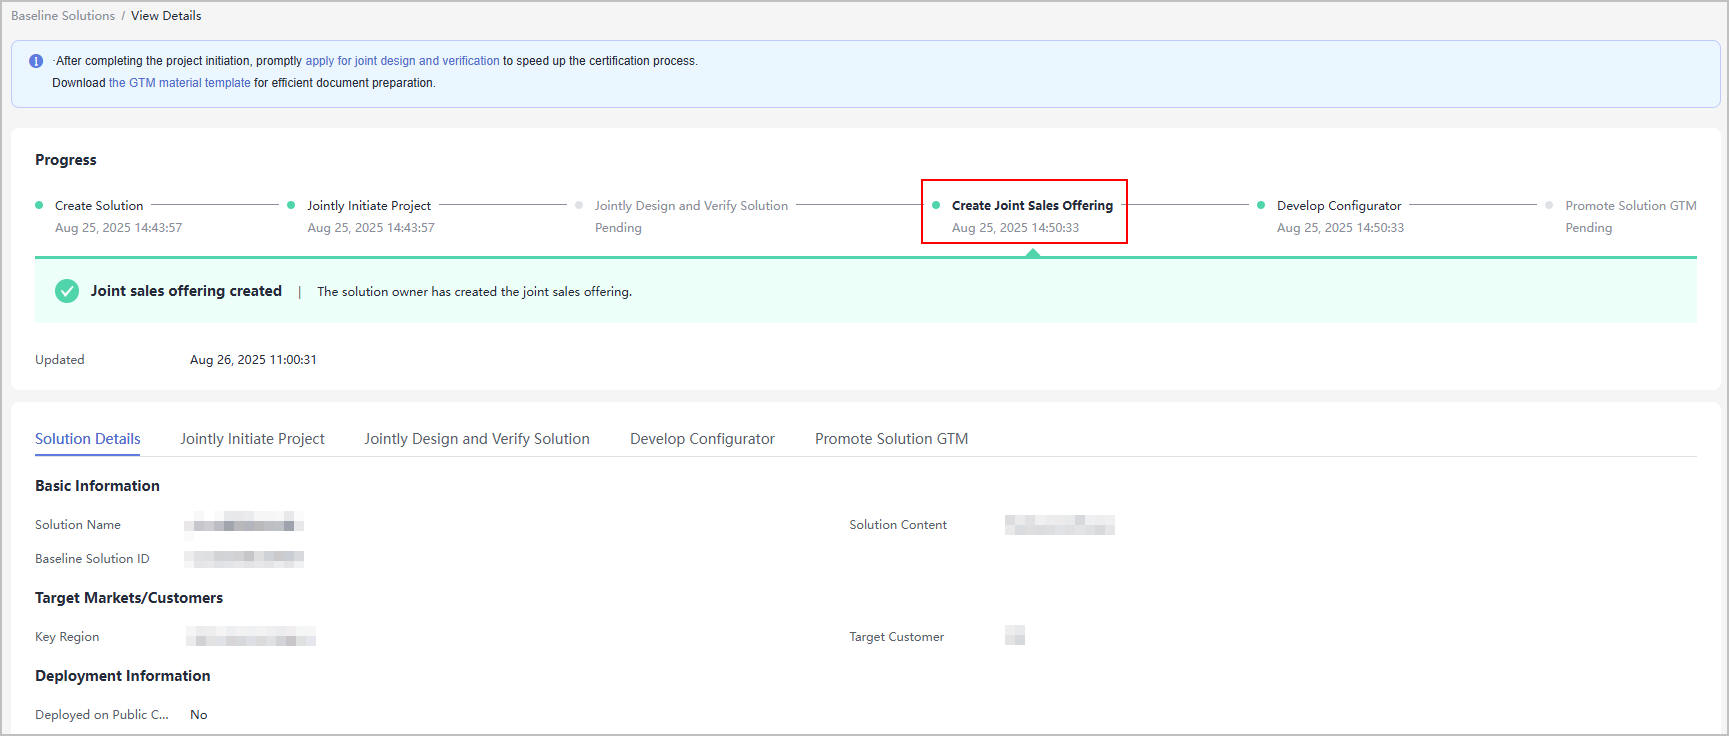The width and height of the screenshot is (1729, 736).
Task: Click the Develop Configurator step dot
Action: [1261, 205]
